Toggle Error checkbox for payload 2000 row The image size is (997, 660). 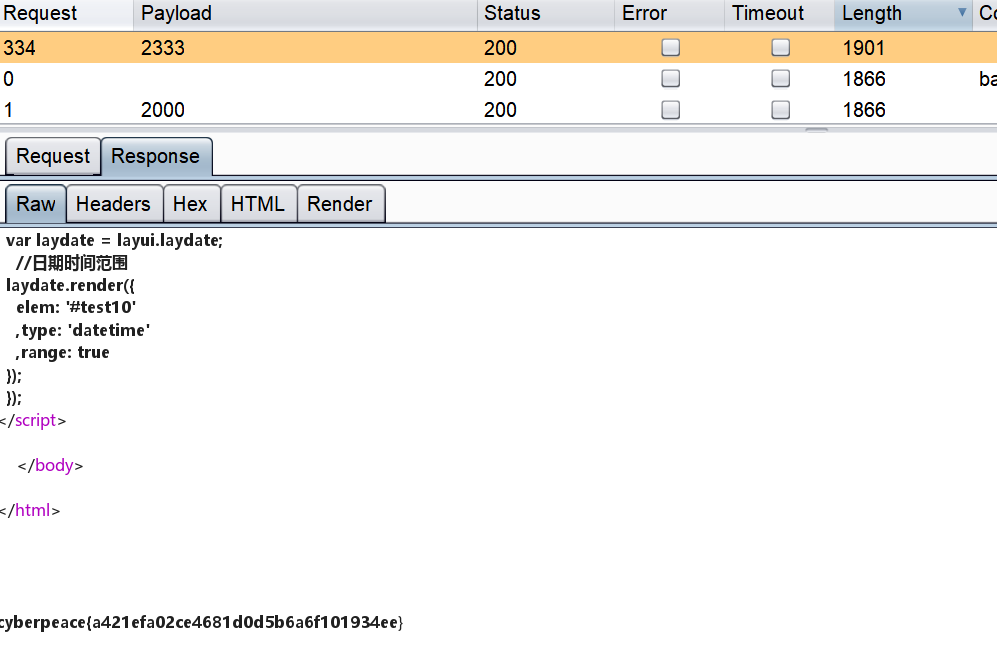pyautogui.click(x=670, y=110)
